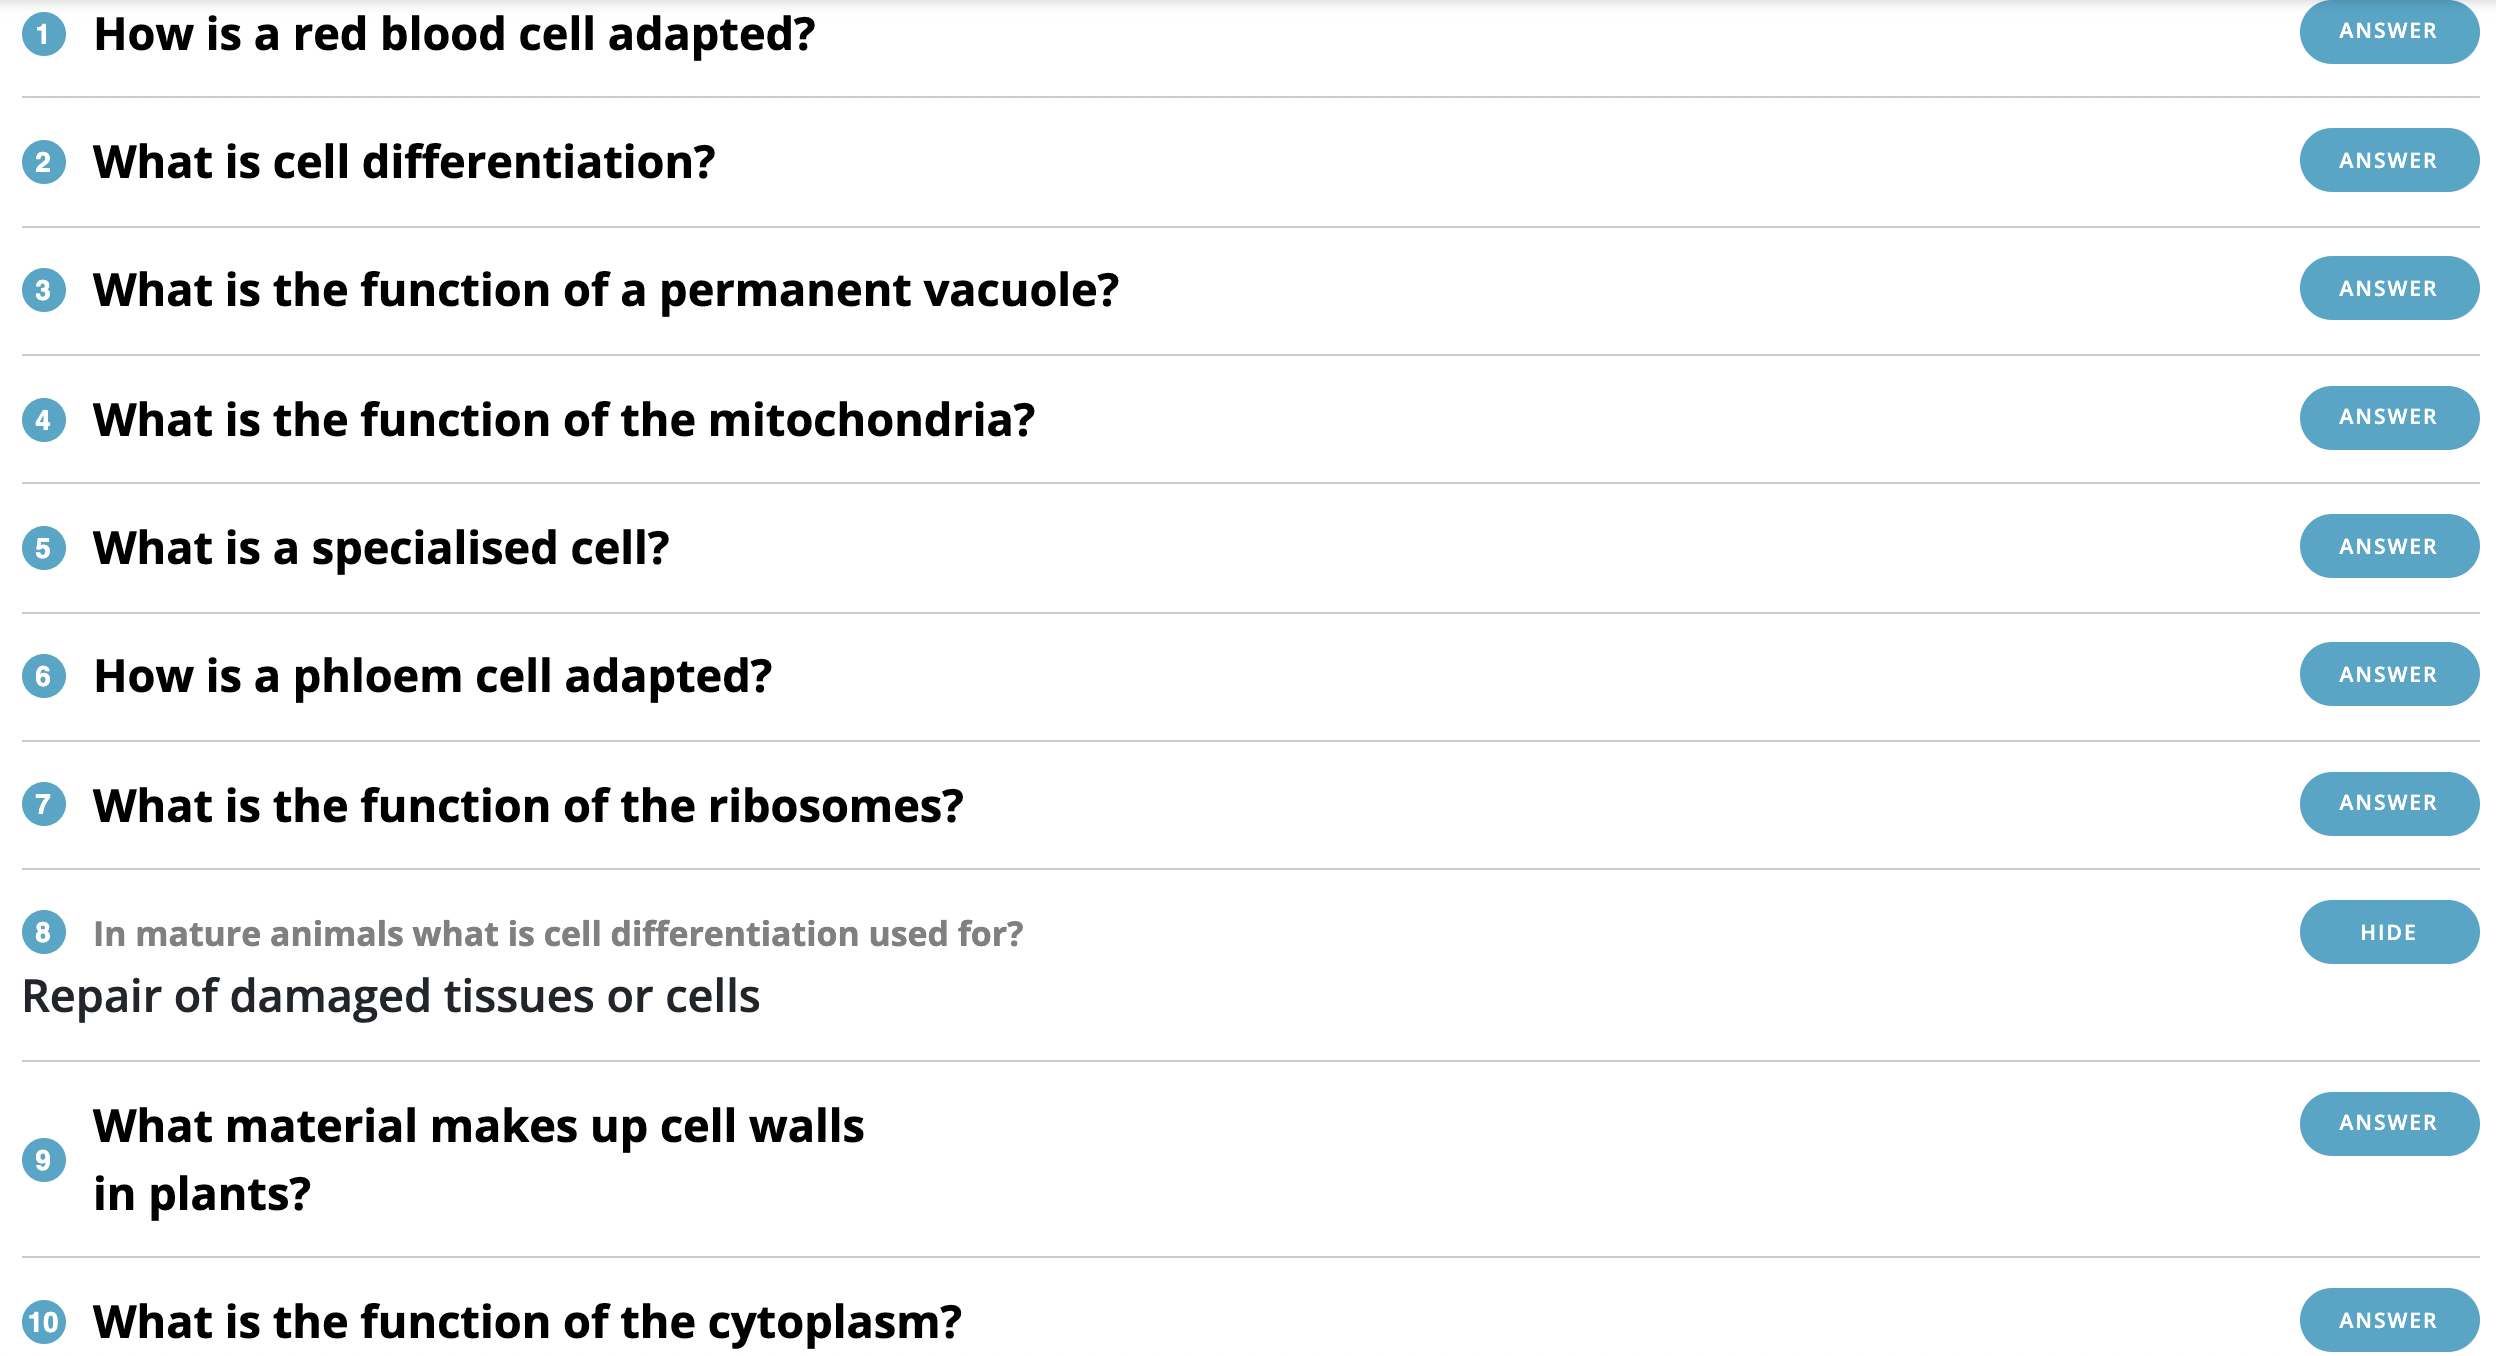Show answer for cytoplasm function question
Screen dimensions: 2496x1356
(x=2388, y=1321)
